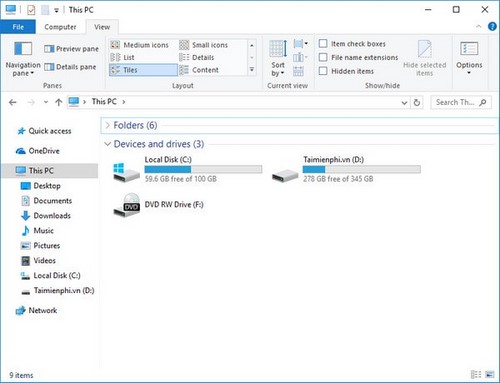Switch to details view in status bar
The image size is (500, 383).
click(476, 374)
